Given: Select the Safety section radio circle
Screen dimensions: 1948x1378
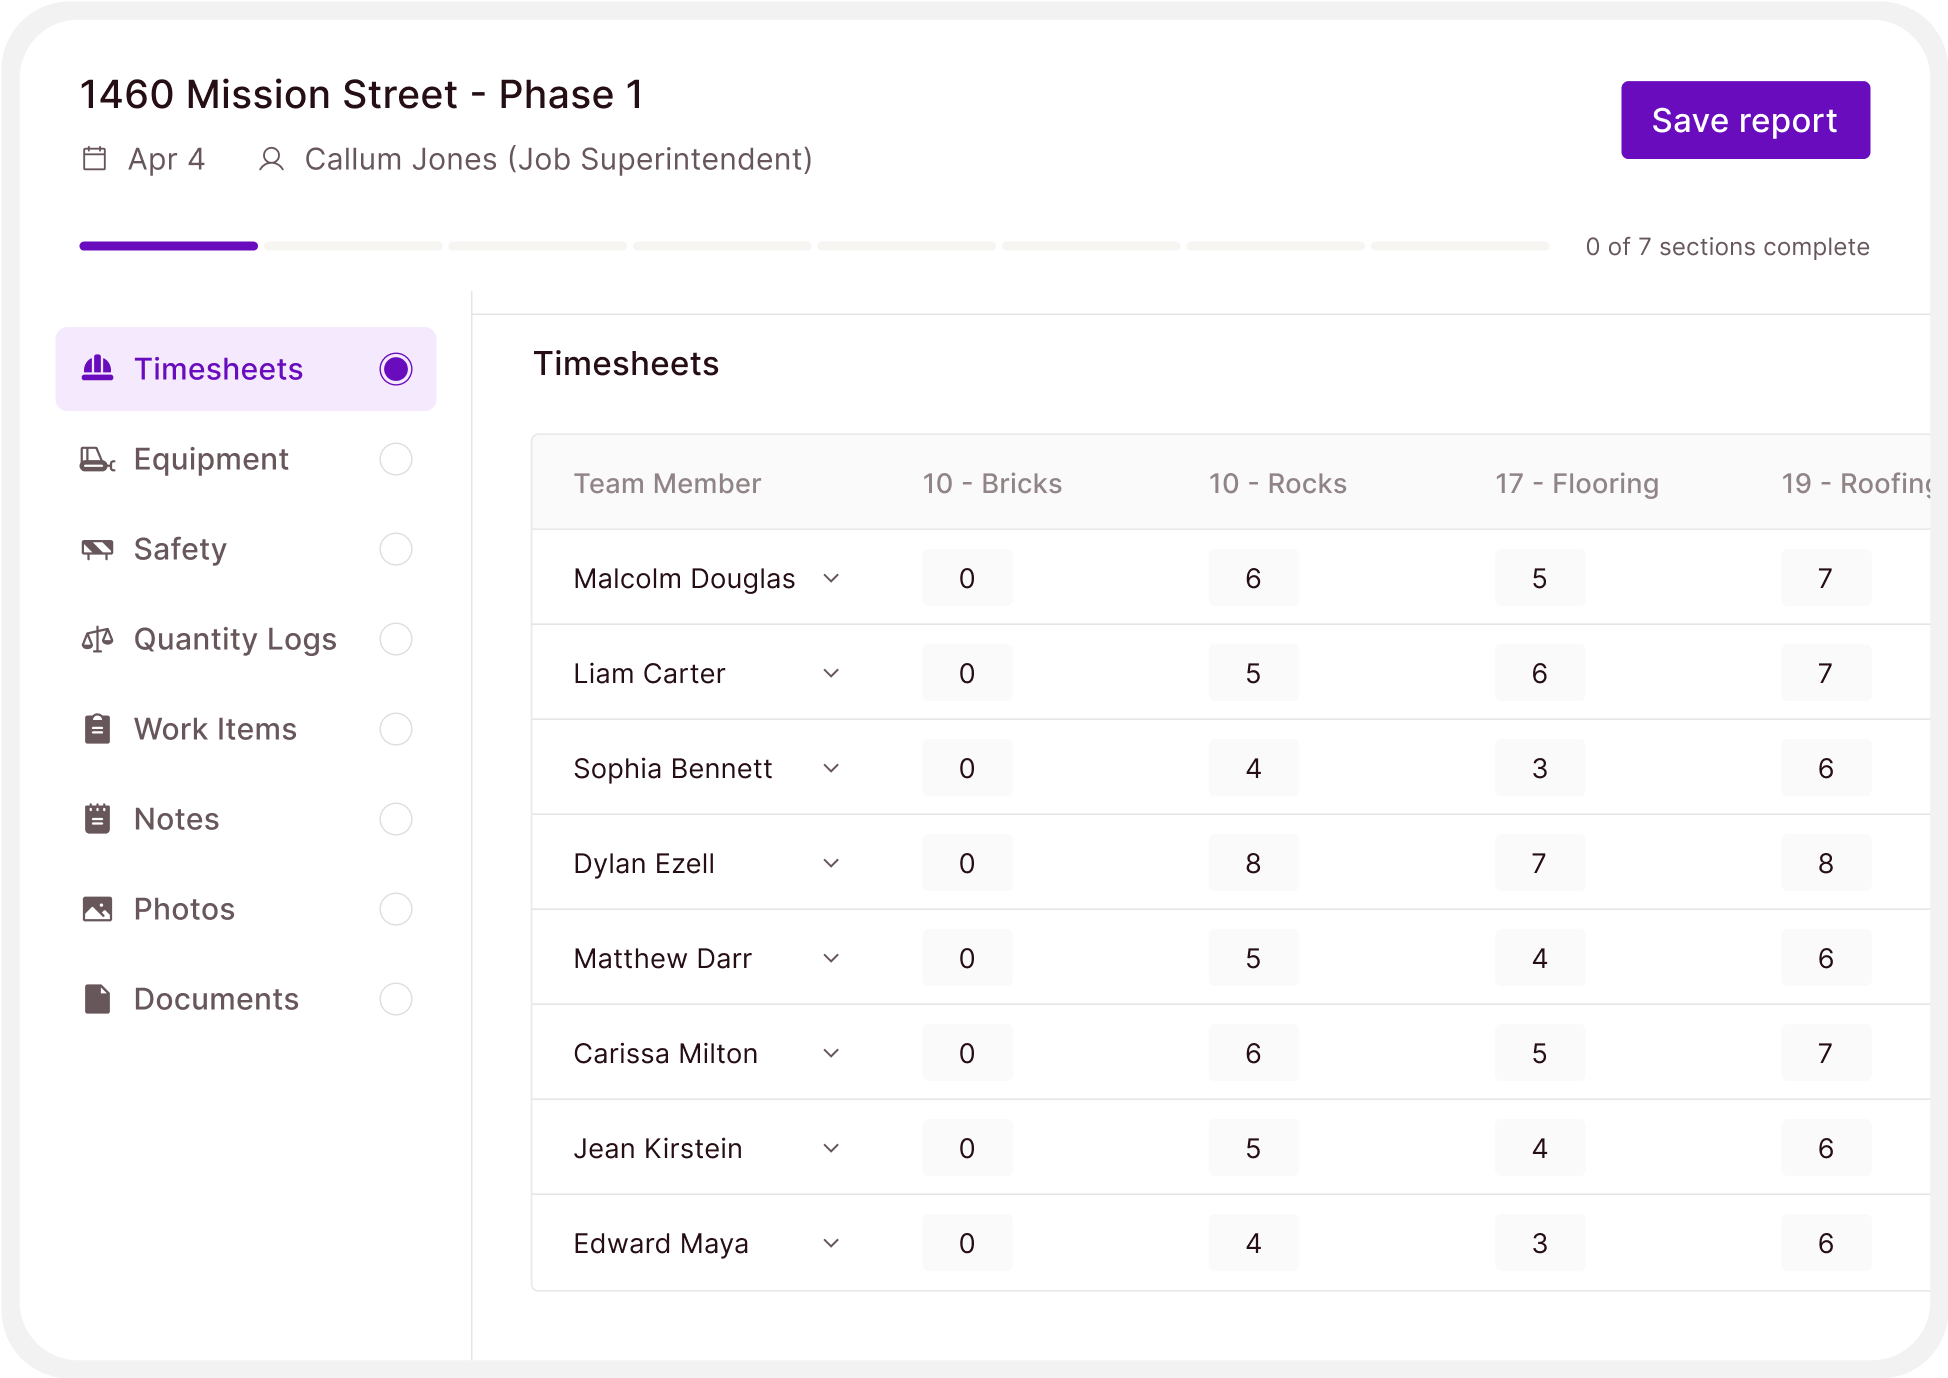Looking at the screenshot, I should tap(396, 549).
